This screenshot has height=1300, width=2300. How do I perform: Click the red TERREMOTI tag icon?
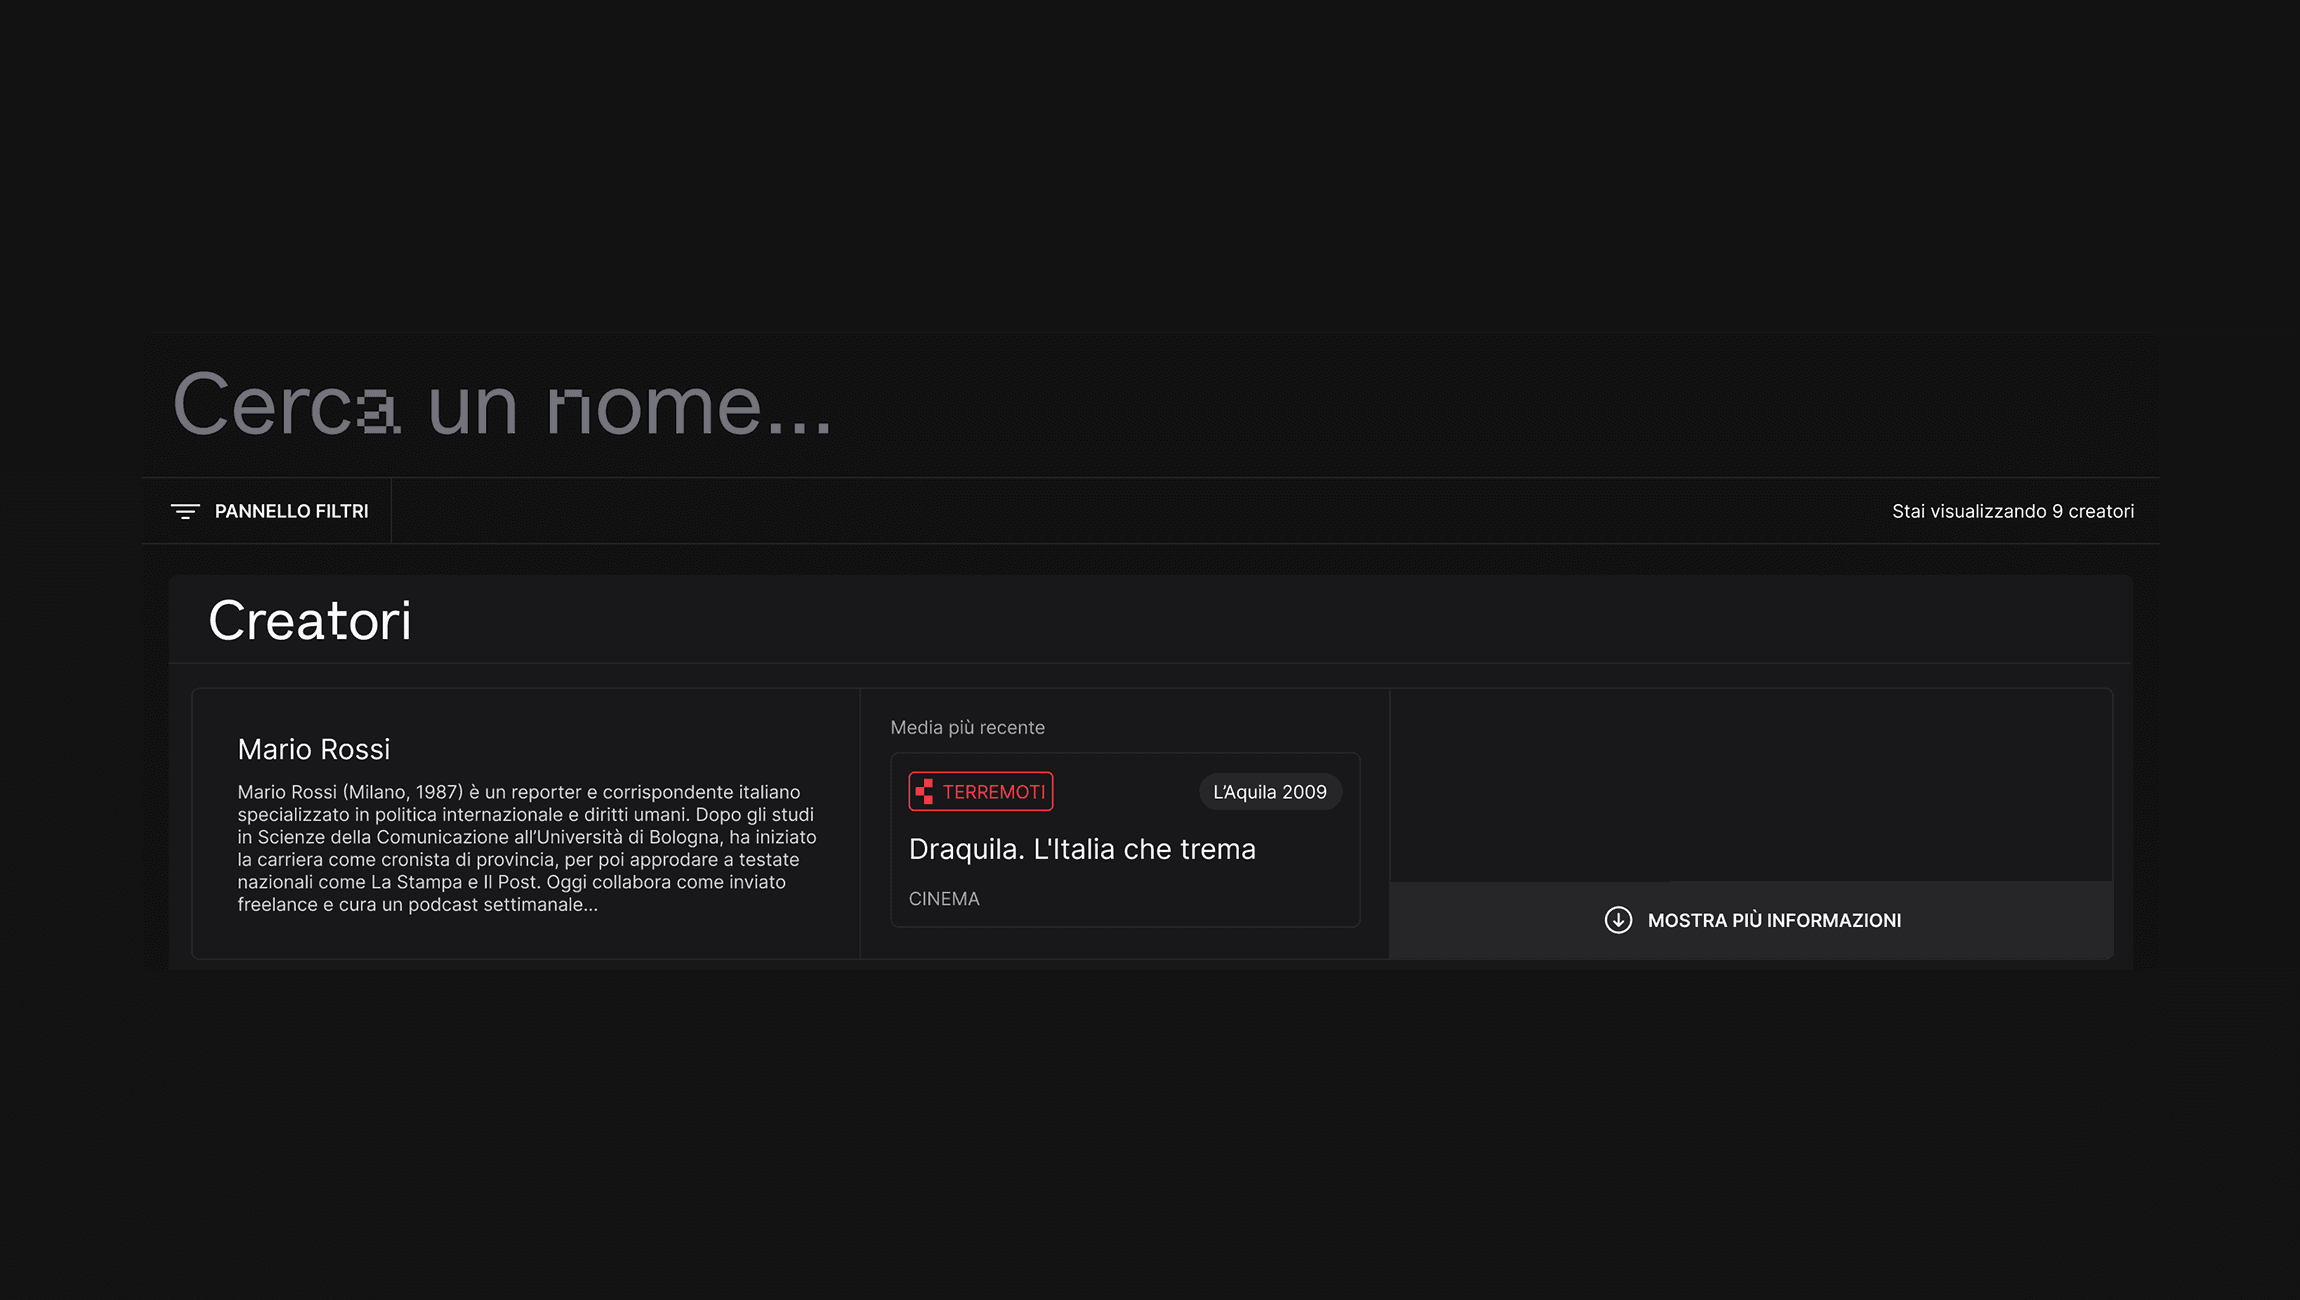coord(925,792)
